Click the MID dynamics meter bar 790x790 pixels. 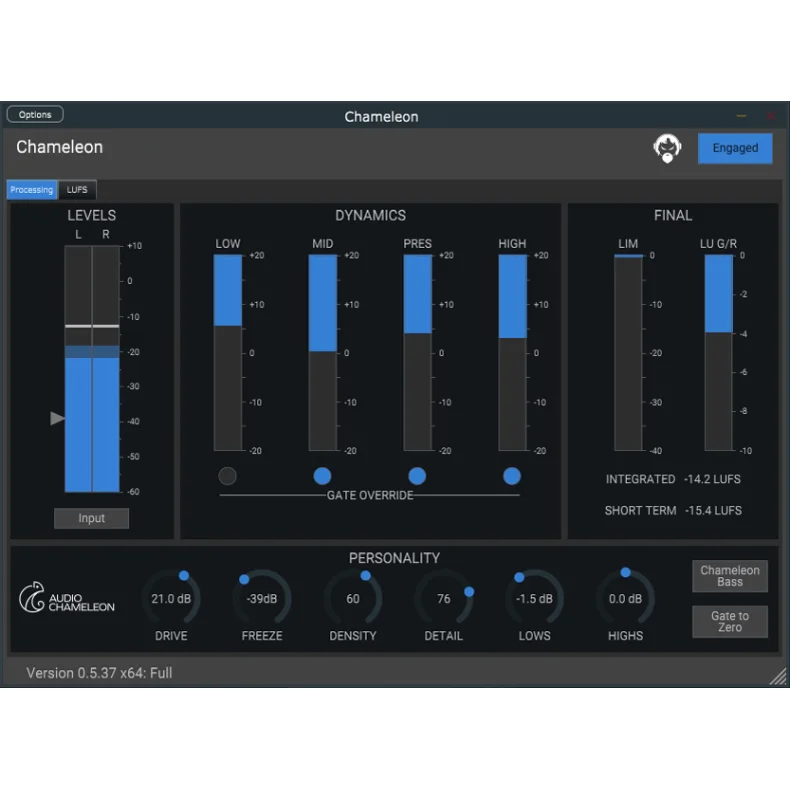pos(322,352)
